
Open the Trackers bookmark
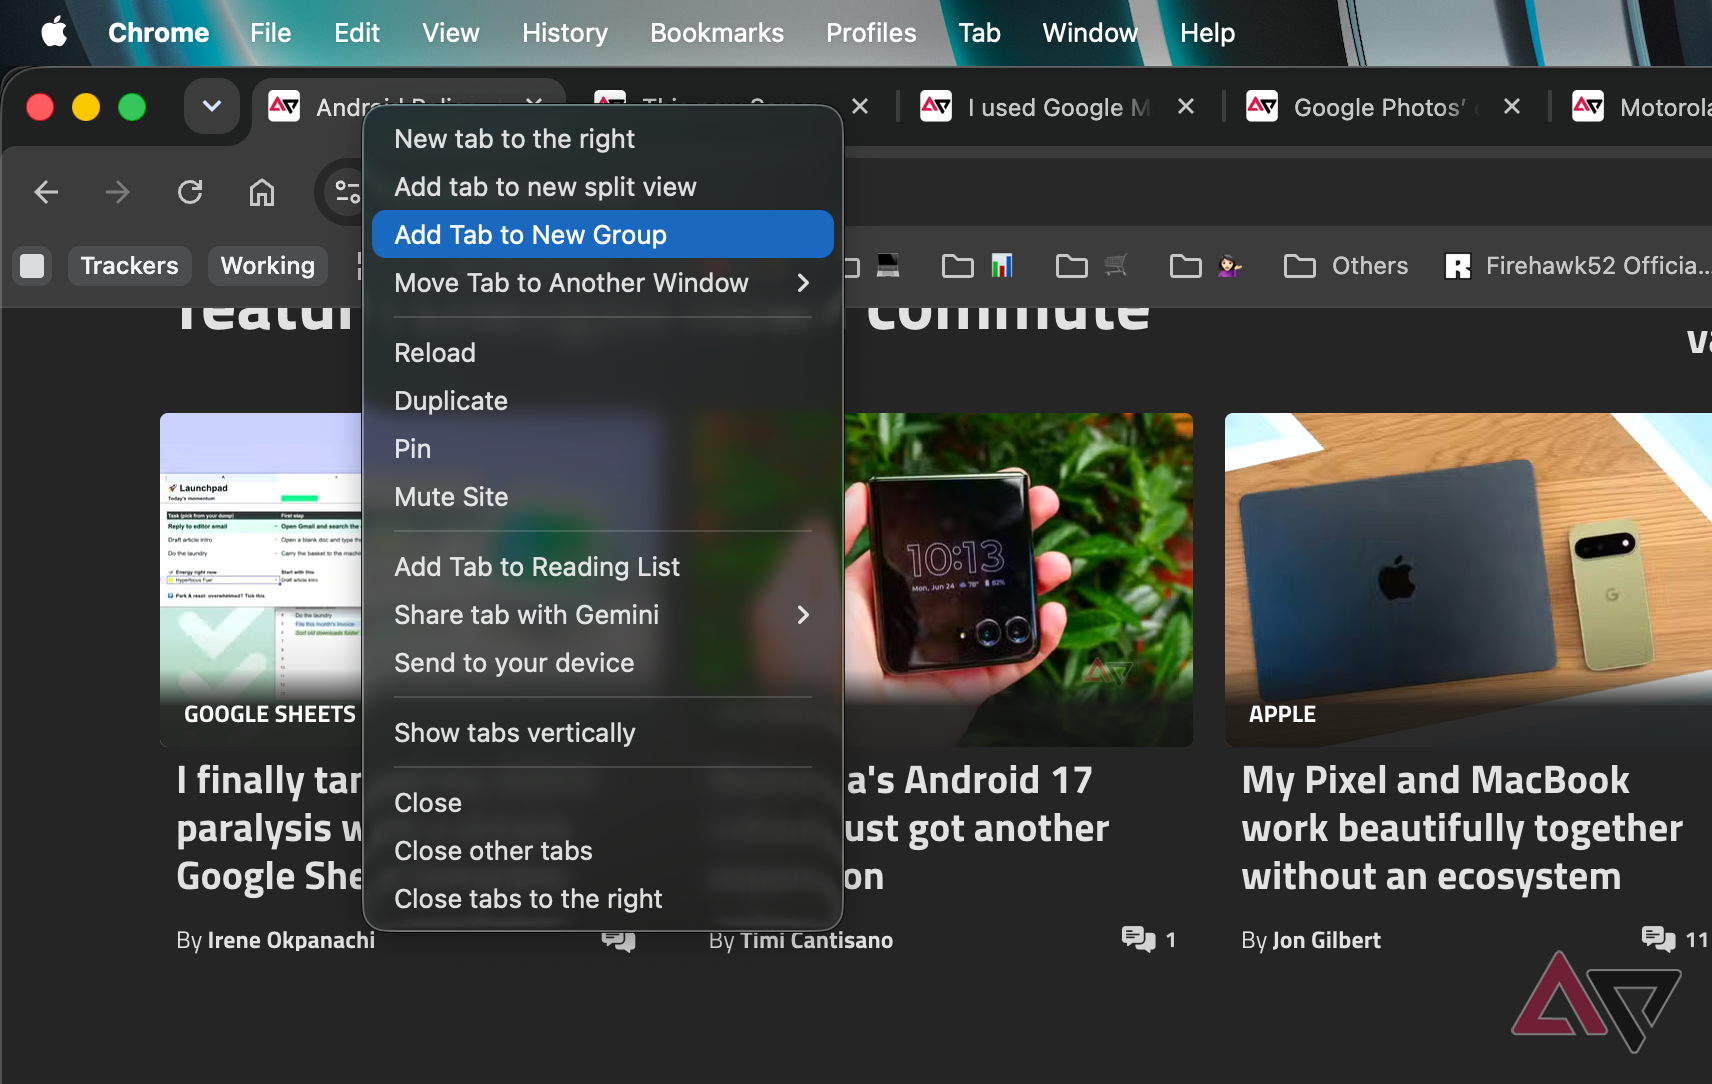tap(129, 265)
